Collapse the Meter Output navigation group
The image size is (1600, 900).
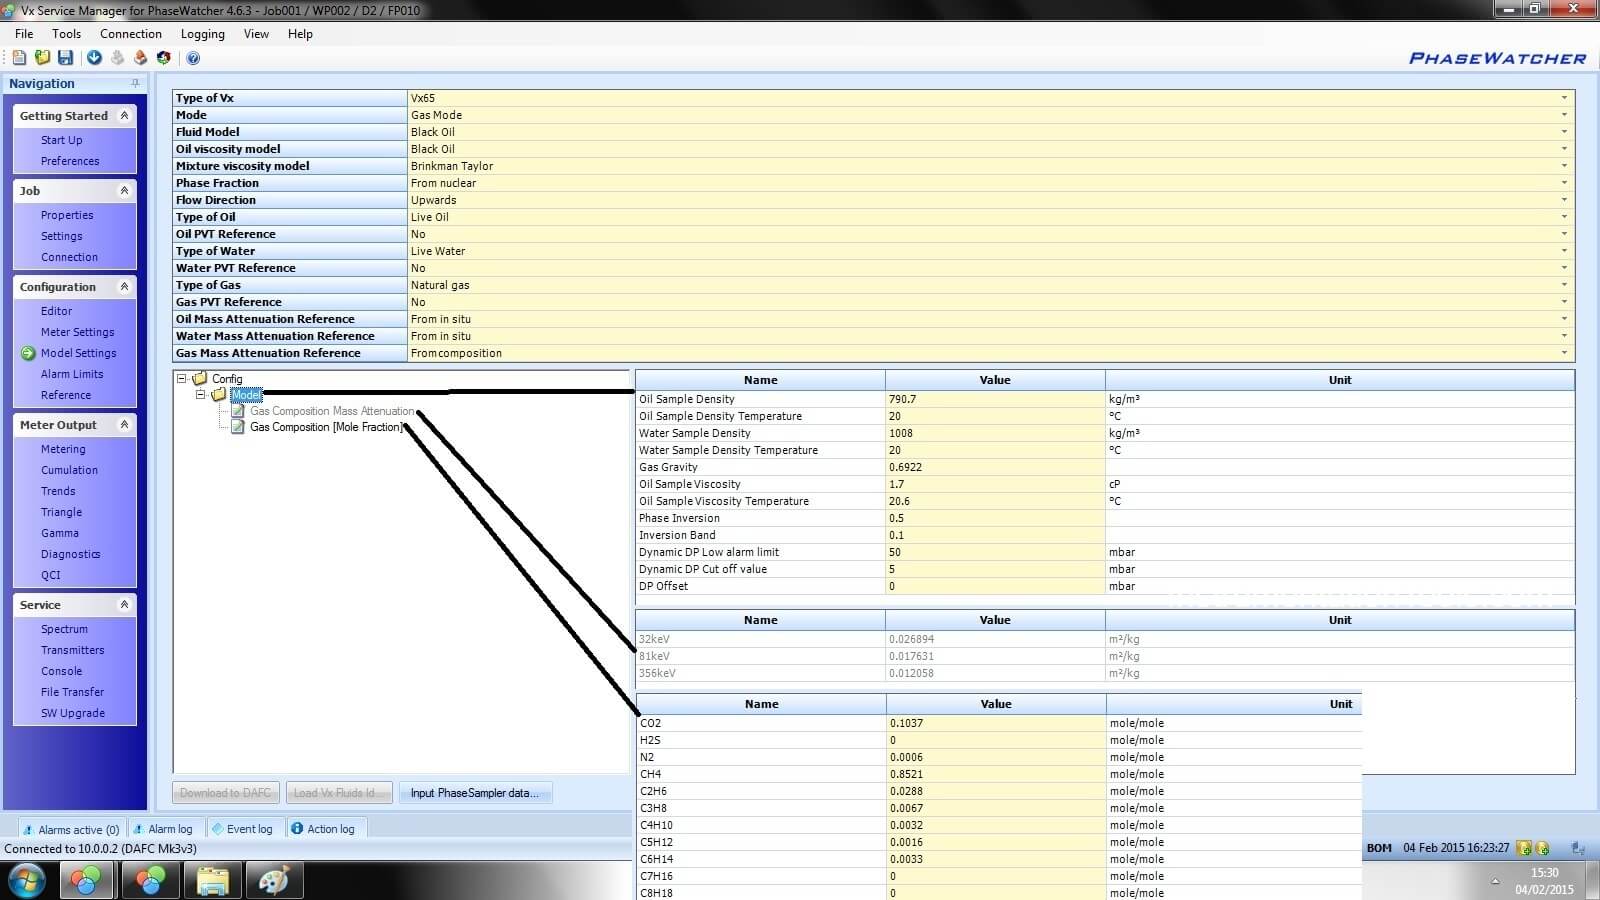124,425
